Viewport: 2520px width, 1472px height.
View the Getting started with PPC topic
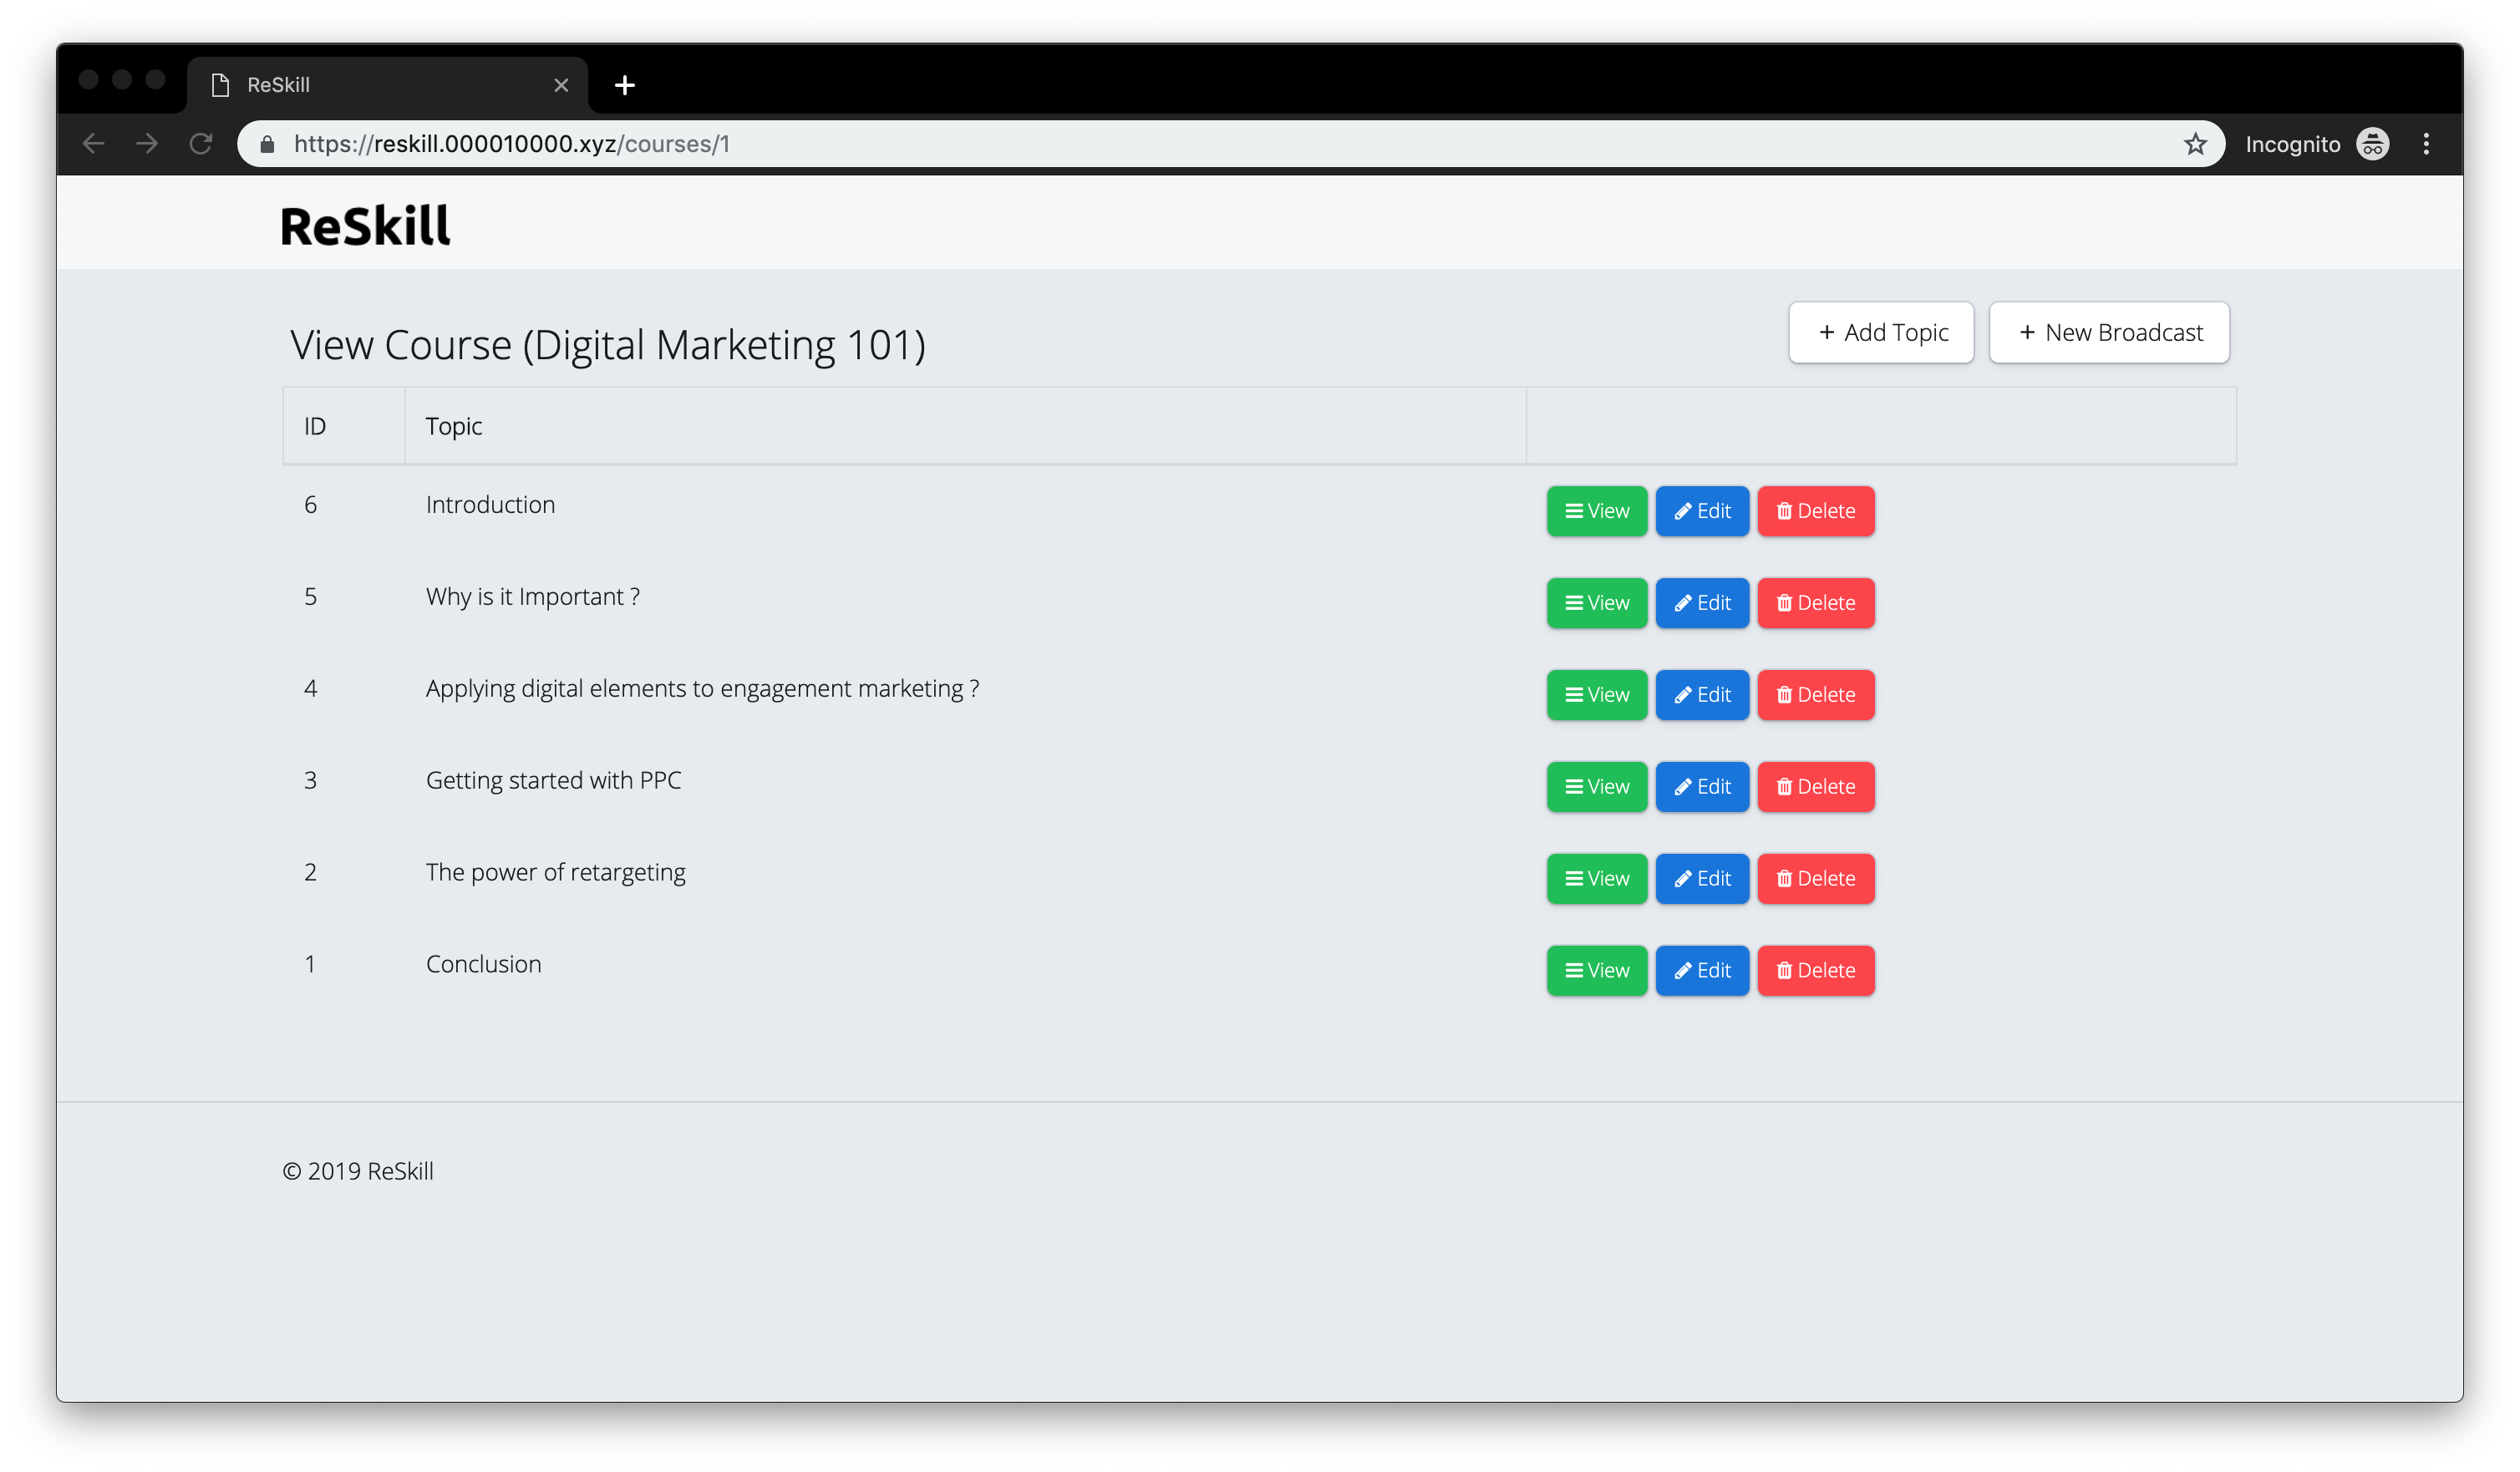[x=1596, y=787]
